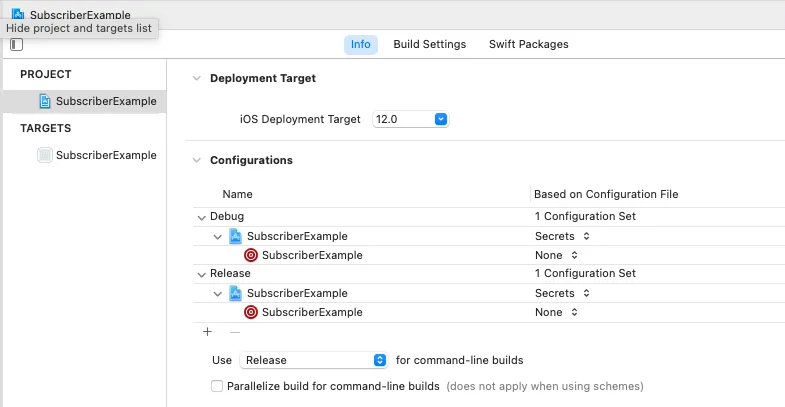785x407 pixels.
Task: Open the command-line build configuration dropdown
Action: [x=314, y=360]
